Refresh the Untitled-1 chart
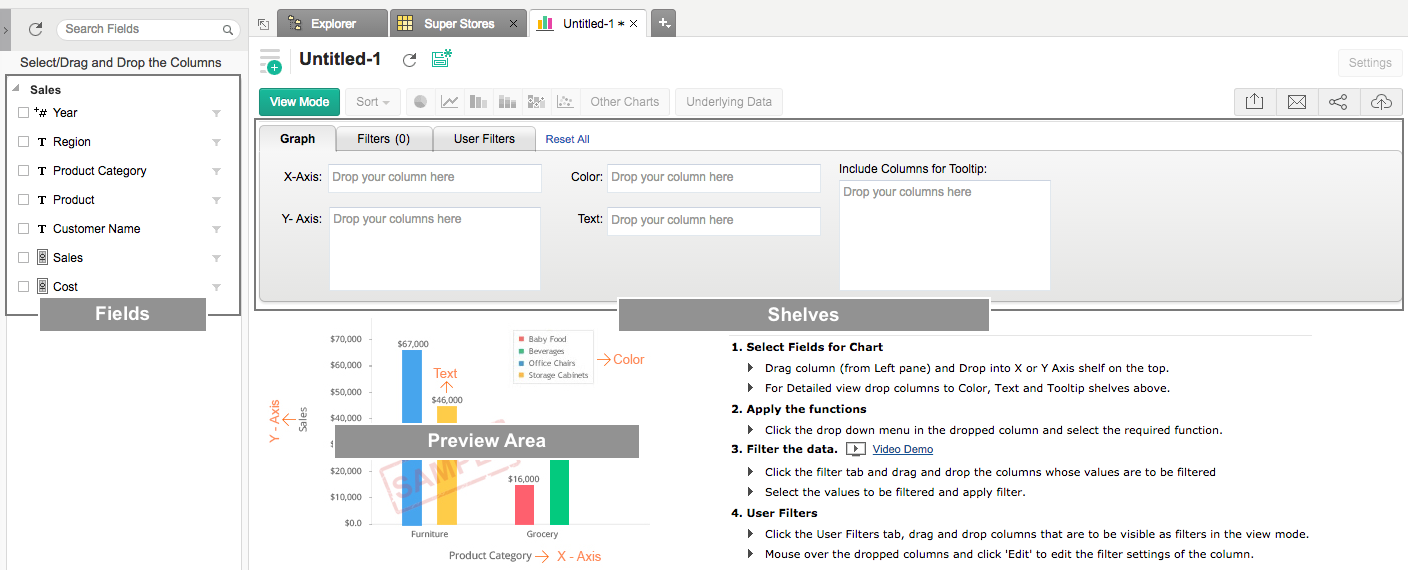The width and height of the screenshot is (1408, 570). (409, 60)
